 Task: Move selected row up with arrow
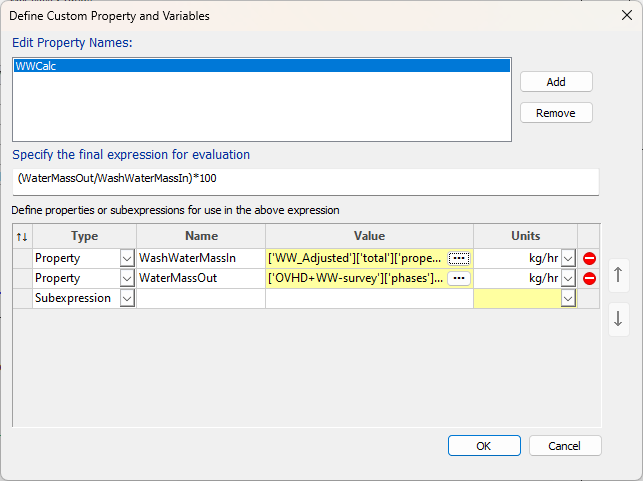coord(618,275)
